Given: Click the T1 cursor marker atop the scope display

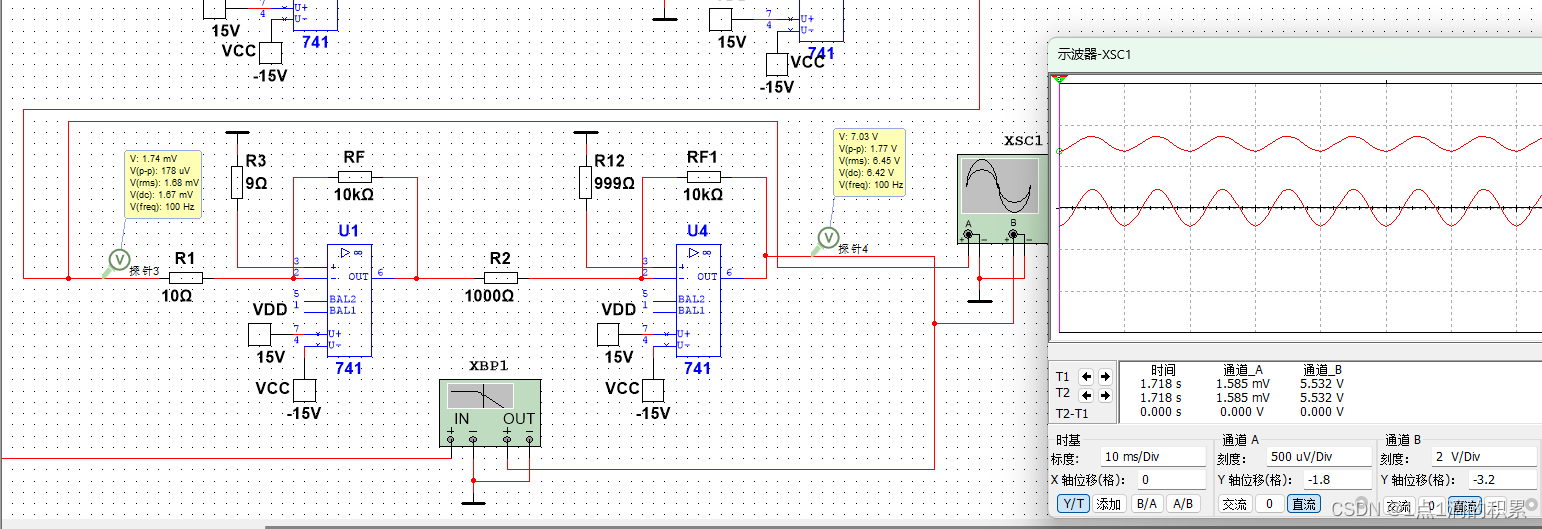Looking at the screenshot, I should tap(1059, 78).
